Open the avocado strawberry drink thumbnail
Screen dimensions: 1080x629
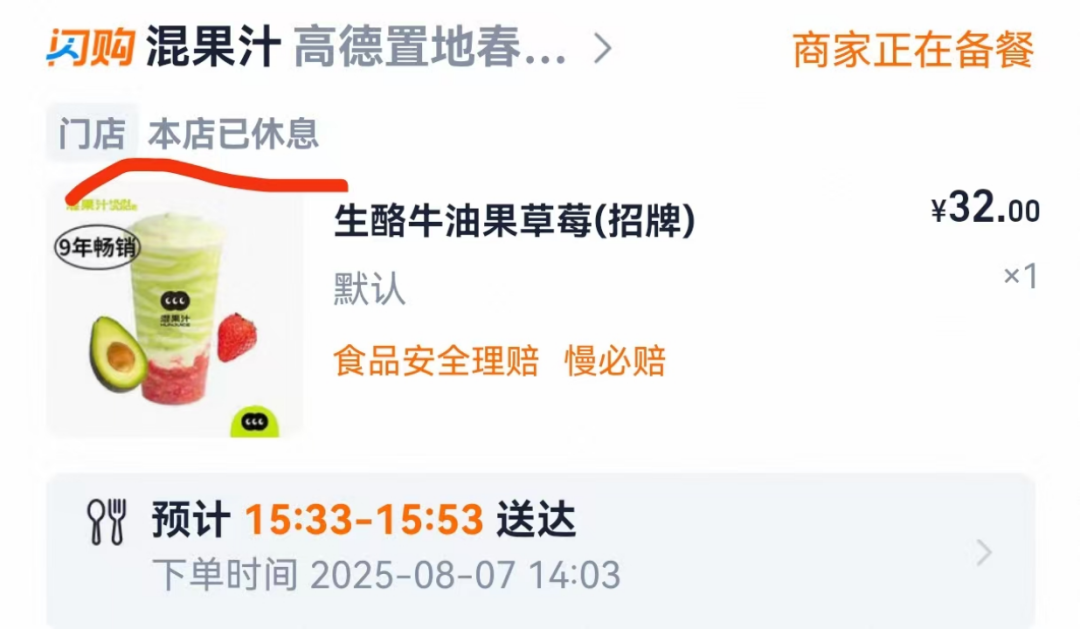coord(175,313)
